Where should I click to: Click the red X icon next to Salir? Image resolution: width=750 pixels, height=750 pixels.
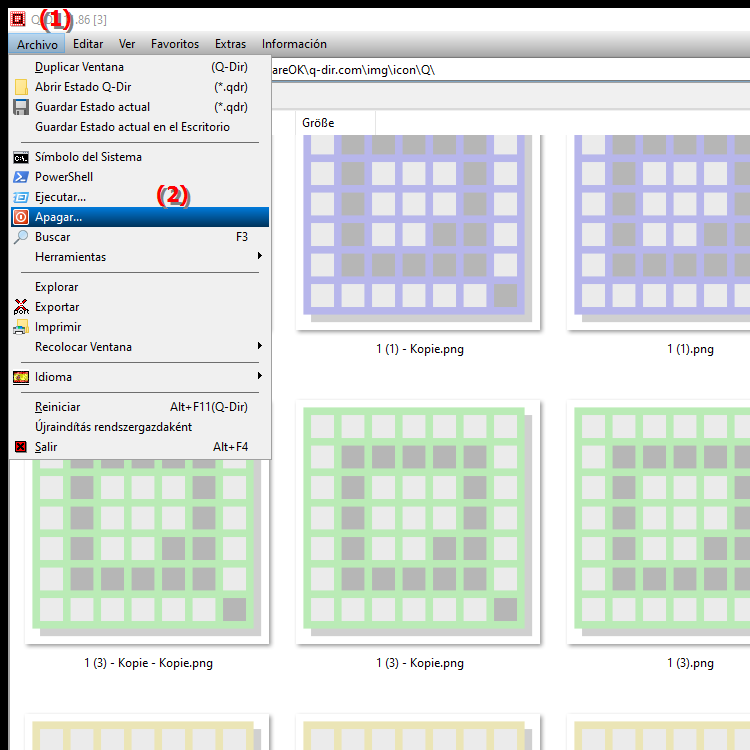pyautogui.click(x=21, y=447)
